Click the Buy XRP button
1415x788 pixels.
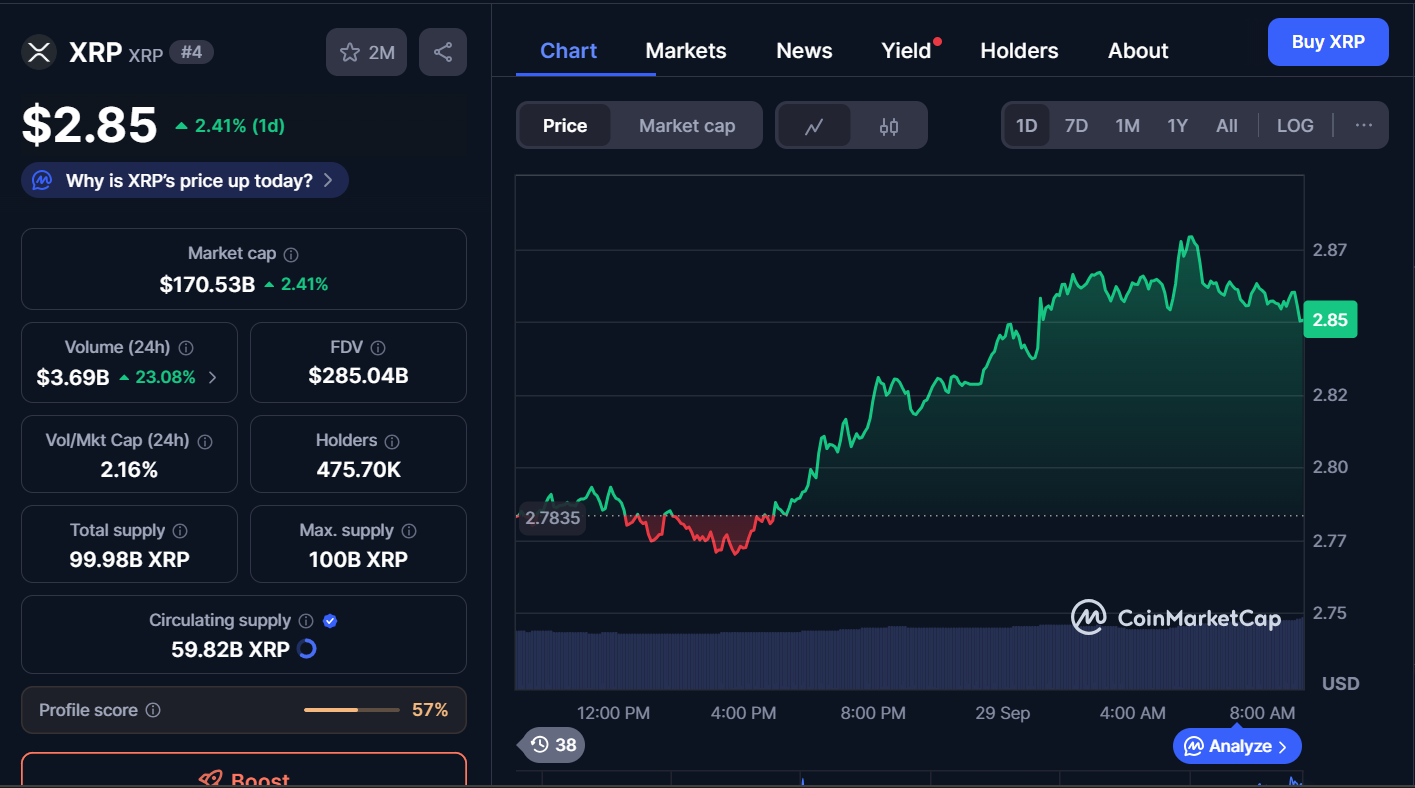1328,42
